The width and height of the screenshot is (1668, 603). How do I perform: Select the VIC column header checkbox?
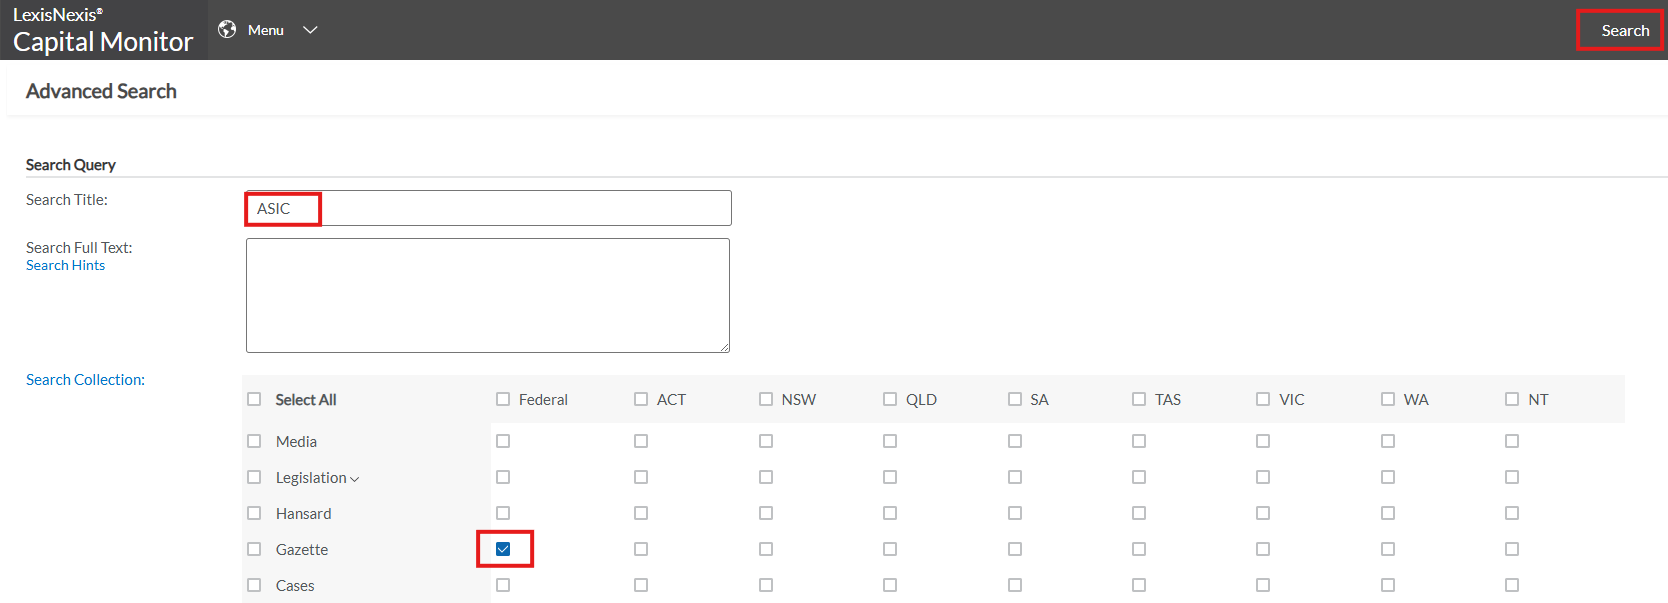coord(1263,399)
